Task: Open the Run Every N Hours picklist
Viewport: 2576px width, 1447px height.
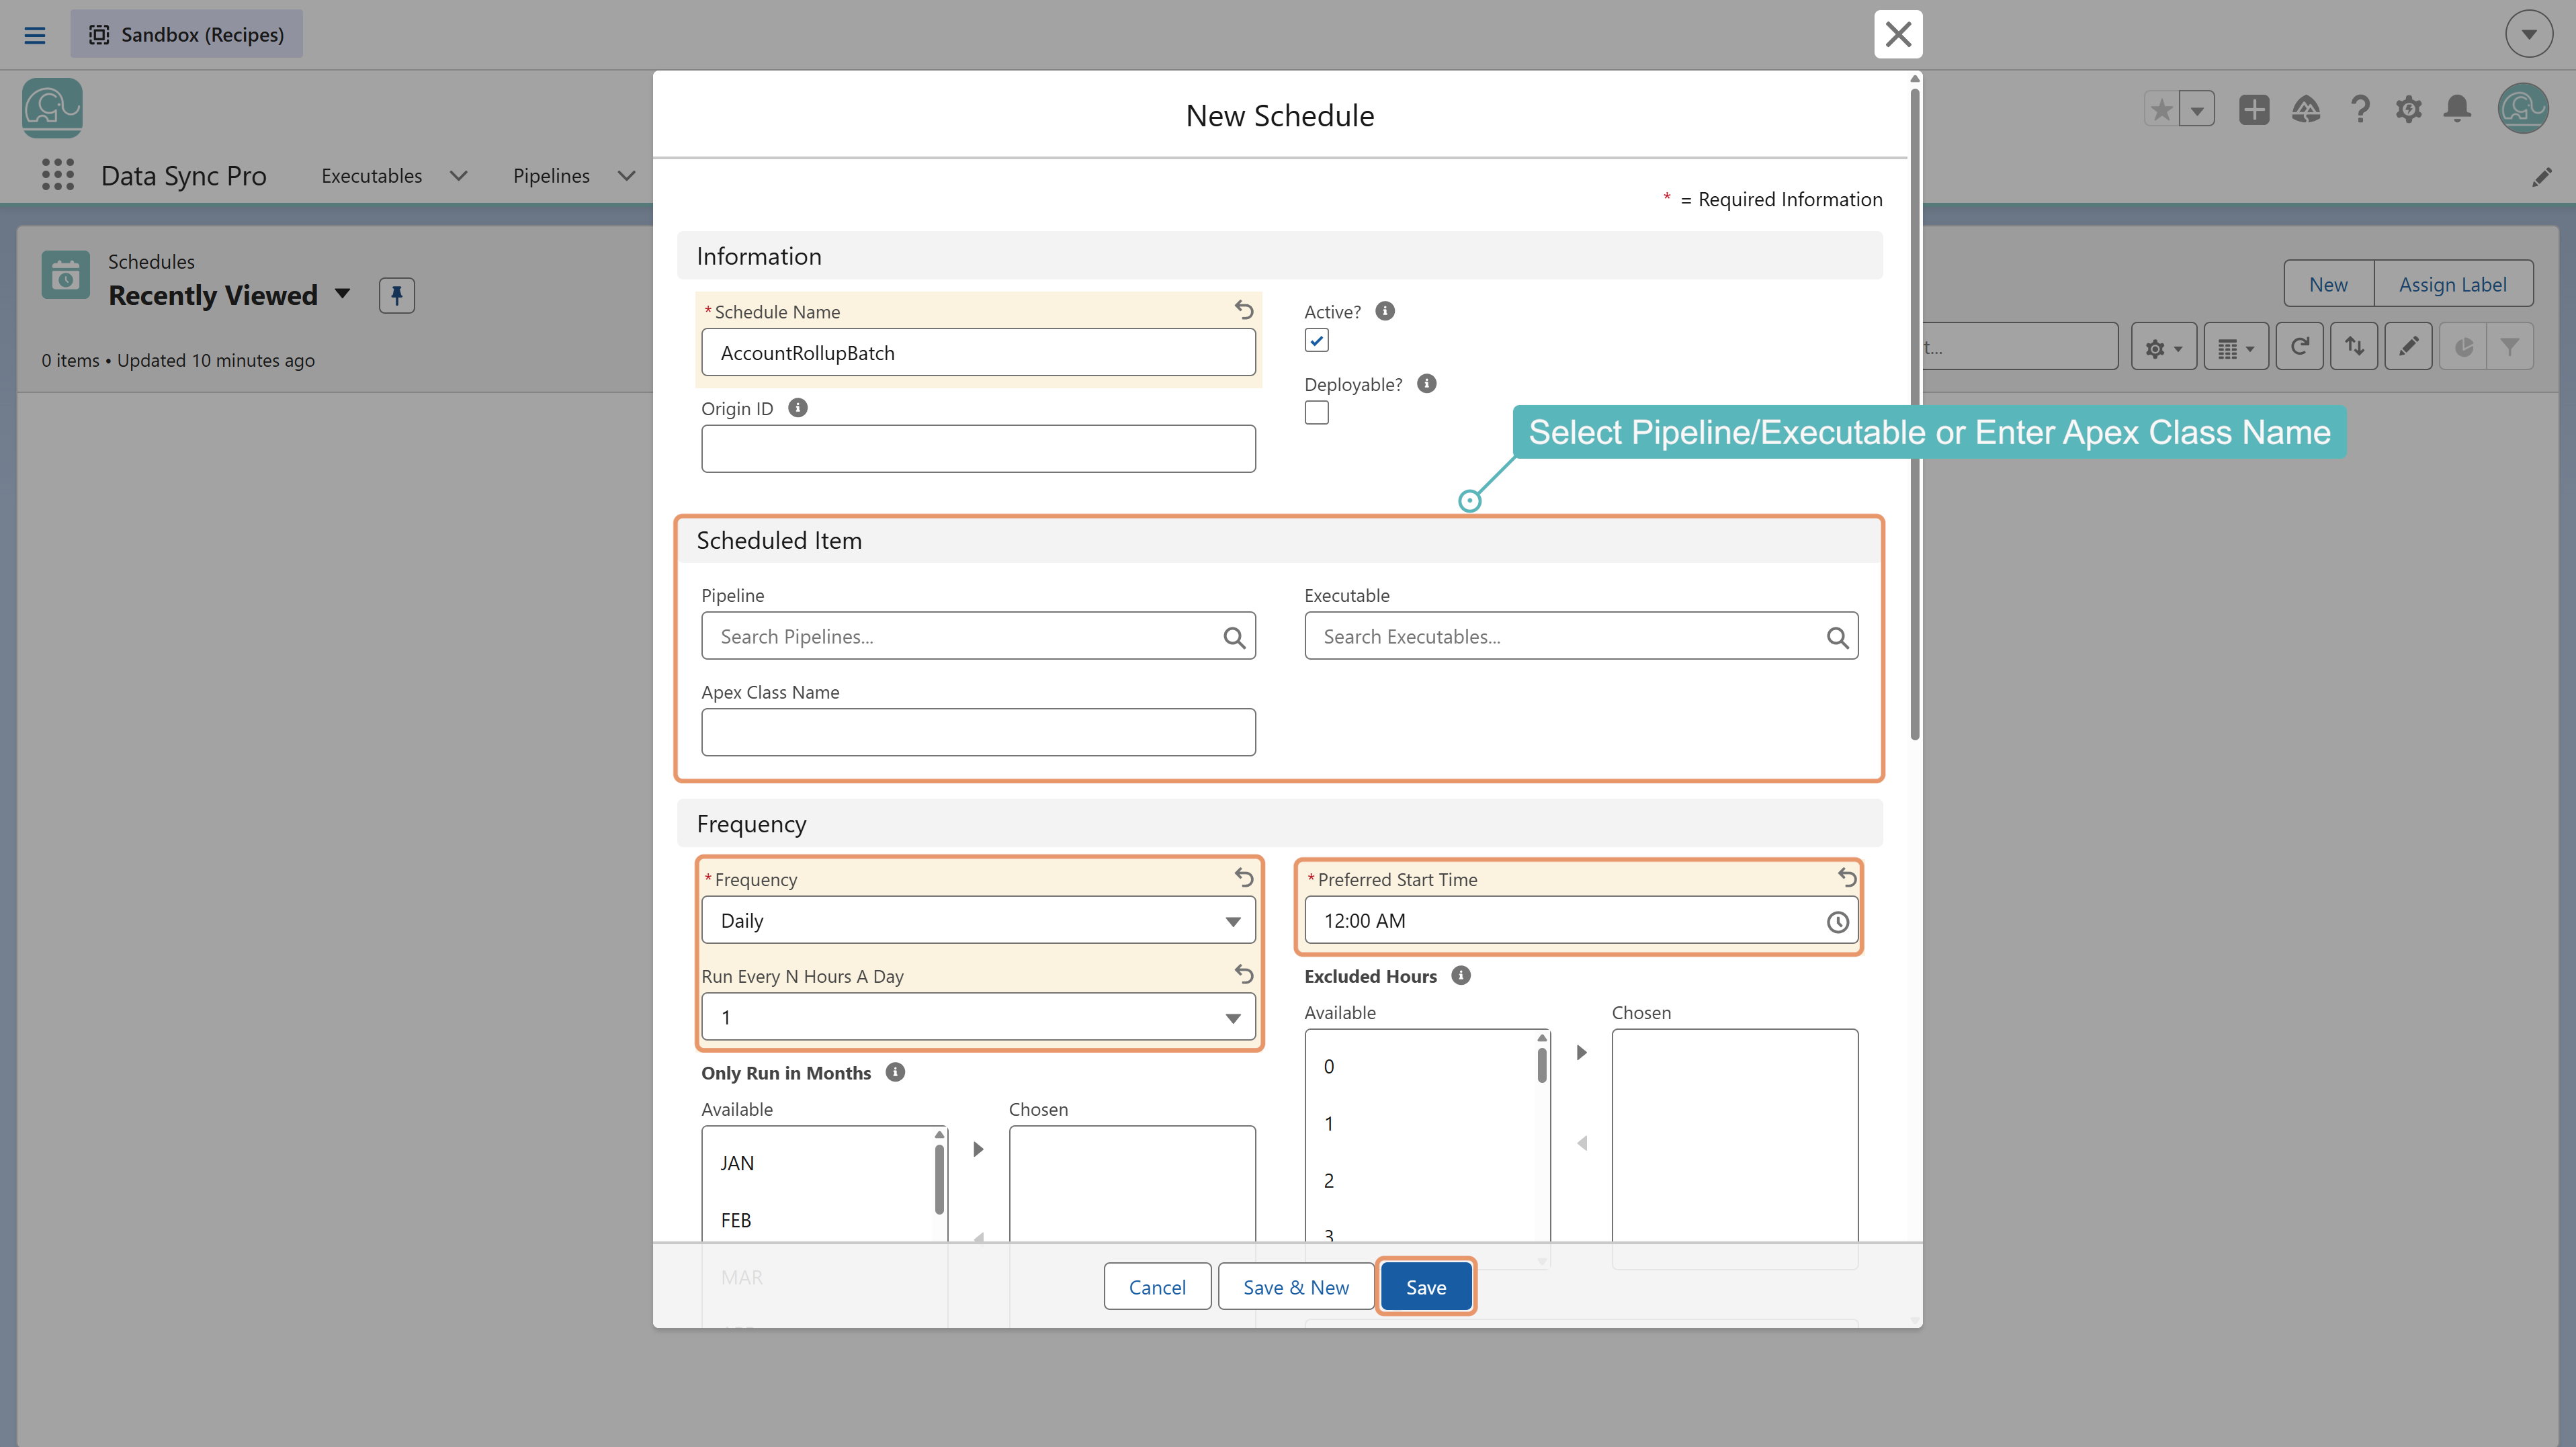Action: tap(978, 1017)
